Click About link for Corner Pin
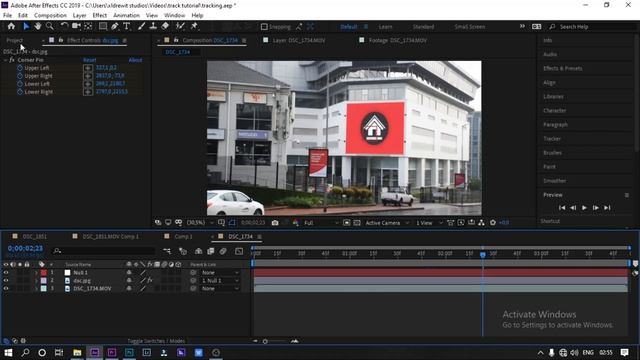The height and width of the screenshot is (360, 640). click(x=135, y=60)
